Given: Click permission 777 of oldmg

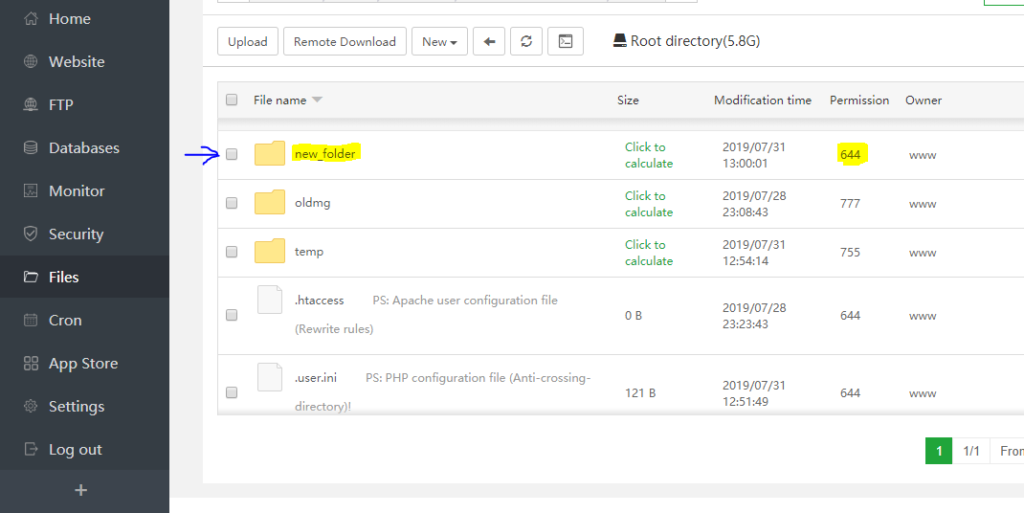Looking at the screenshot, I should coord(850,204).
